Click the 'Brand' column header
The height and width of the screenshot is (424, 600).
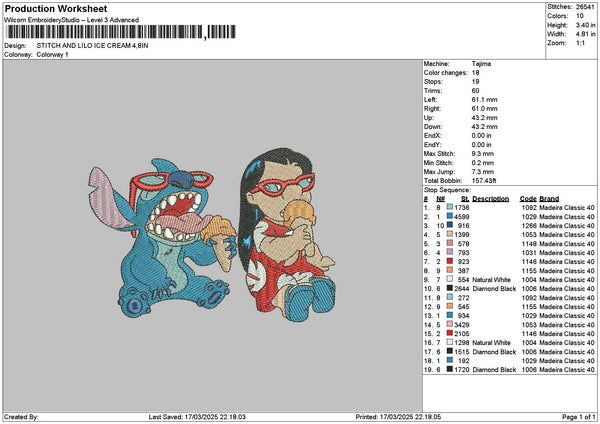pyautogui.click(x=549, y=199)
